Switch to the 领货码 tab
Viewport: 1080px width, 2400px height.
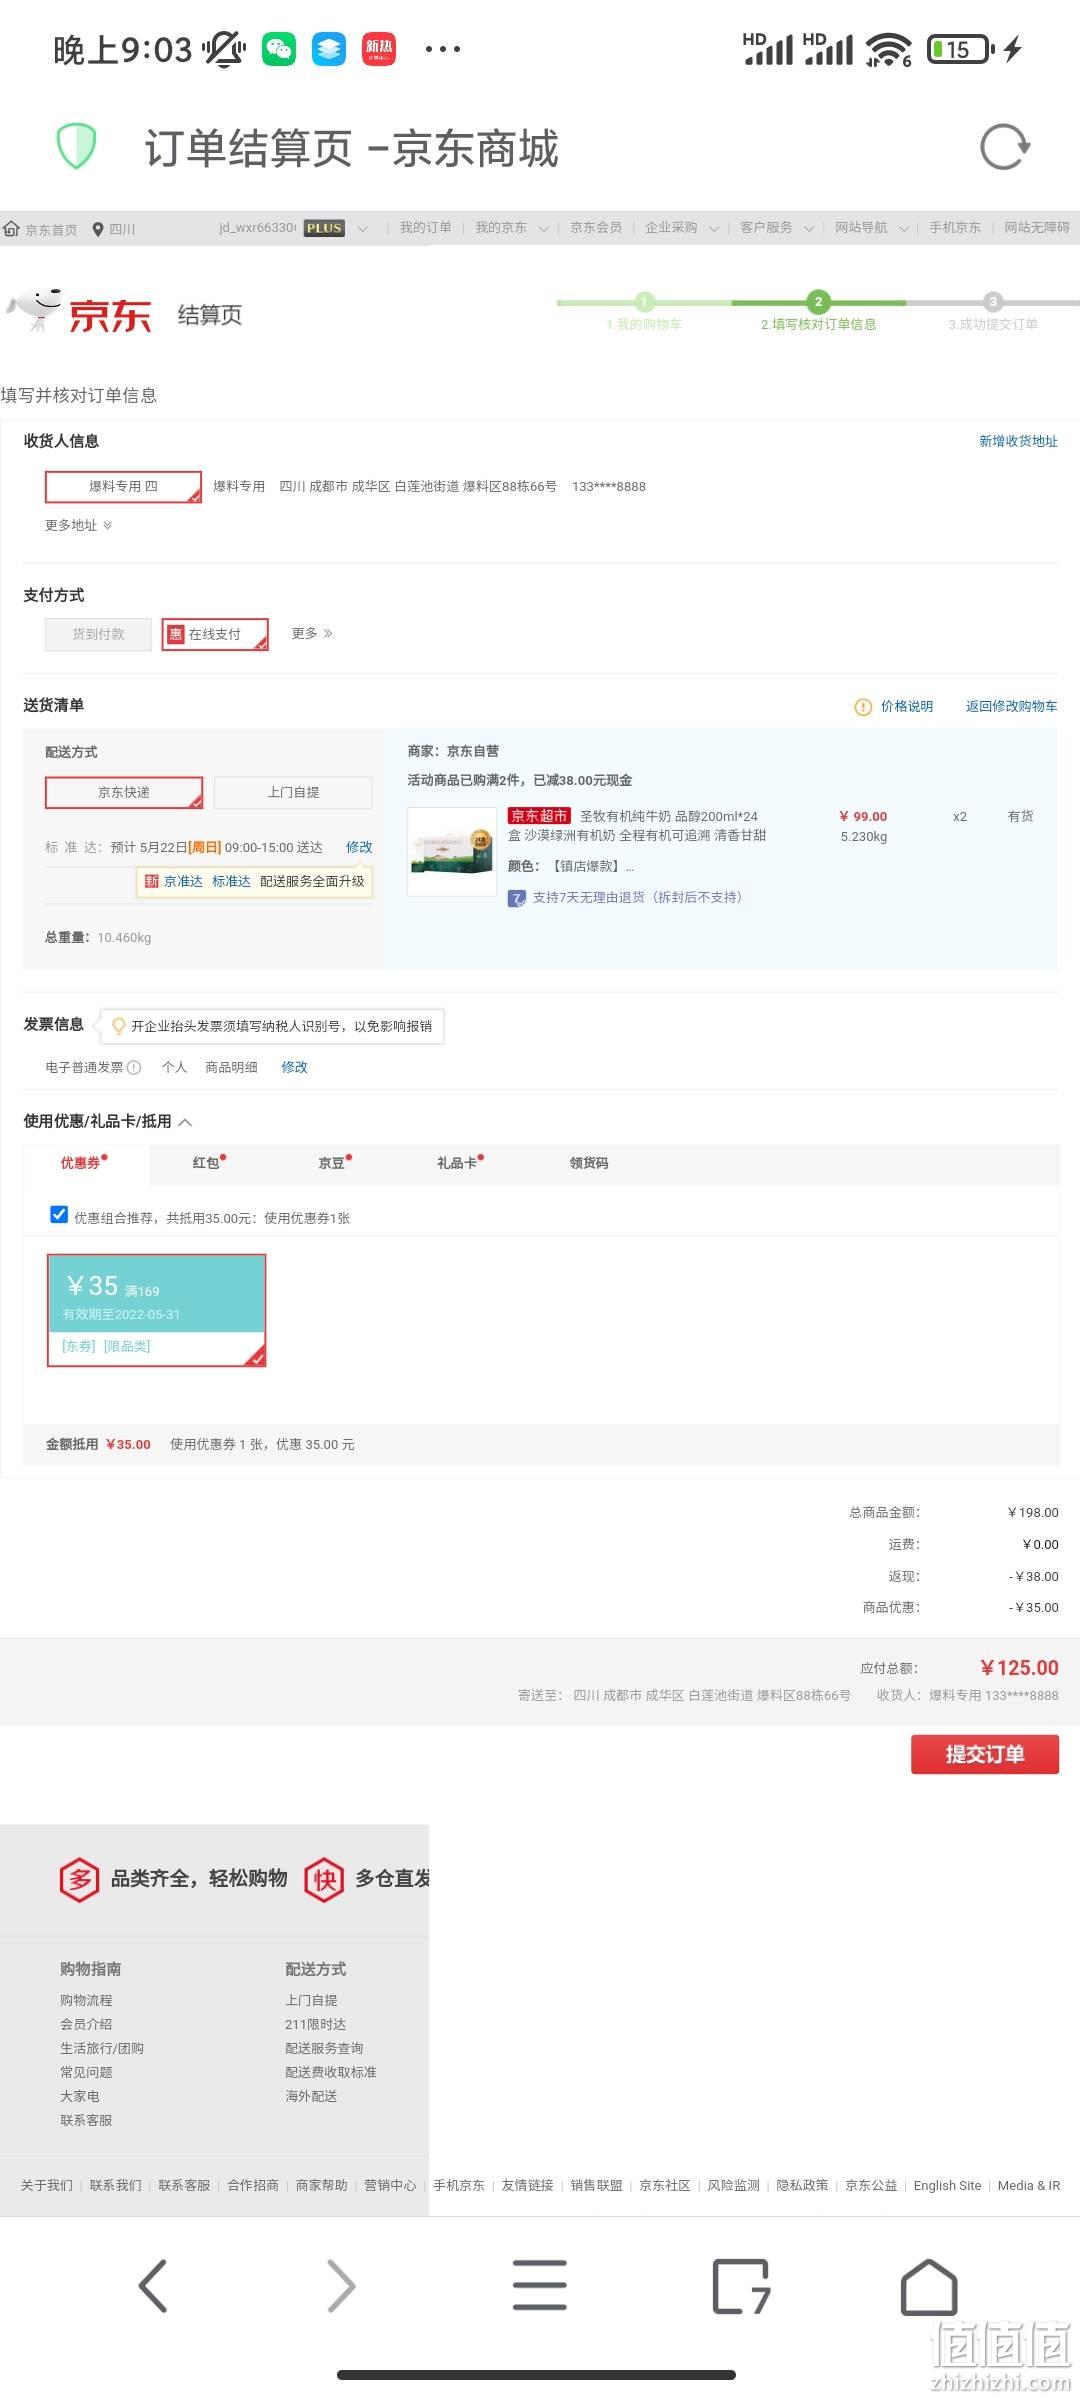[589, 1163]
